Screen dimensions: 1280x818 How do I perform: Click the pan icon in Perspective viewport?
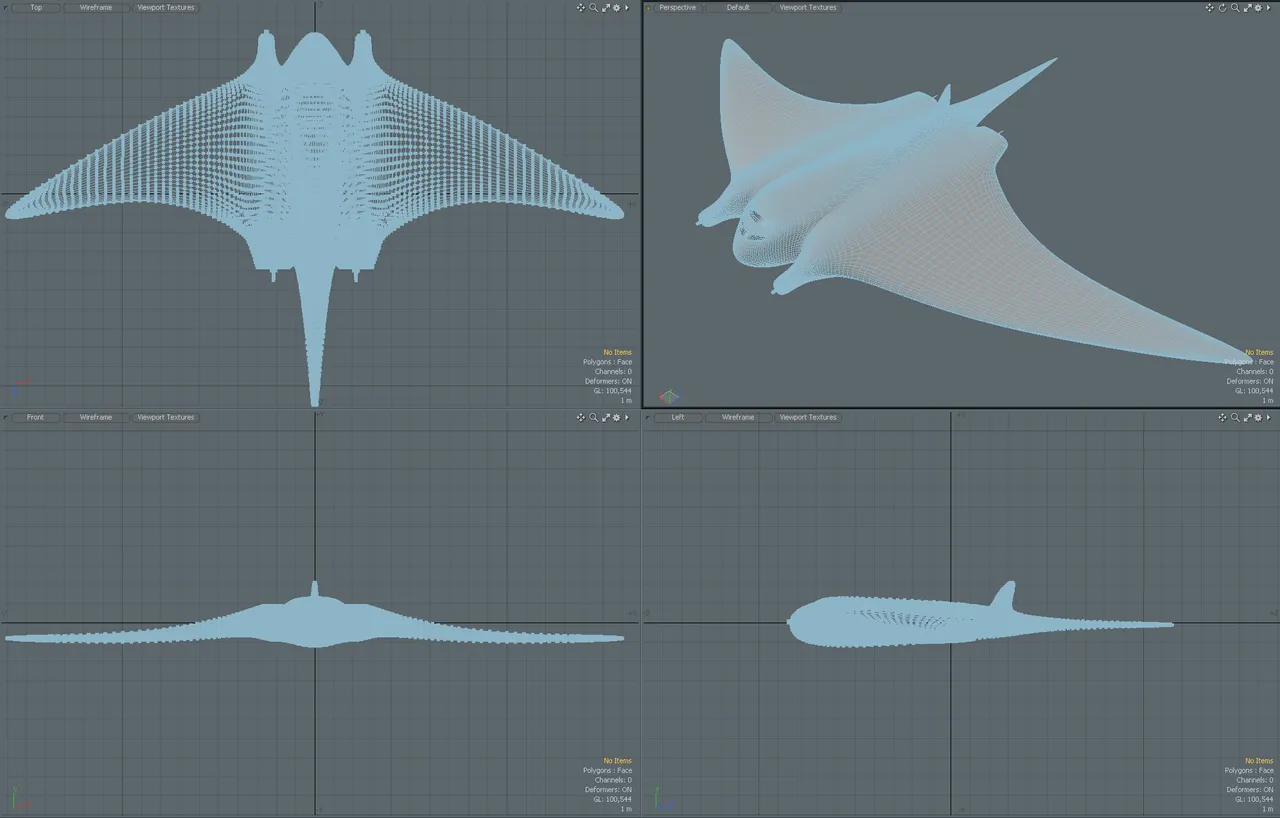point(1210,7)
